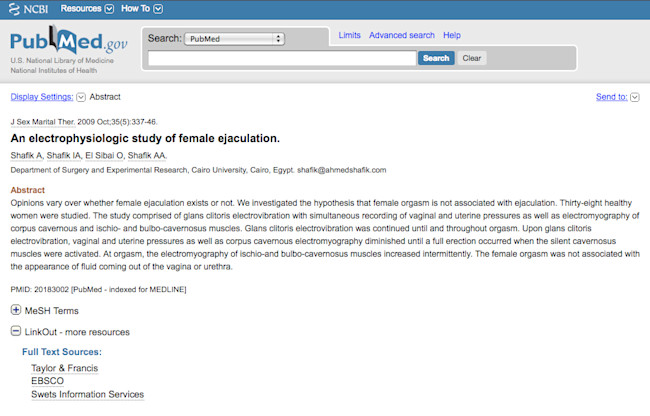
Task: Click the Clear button
Action: 472,58
